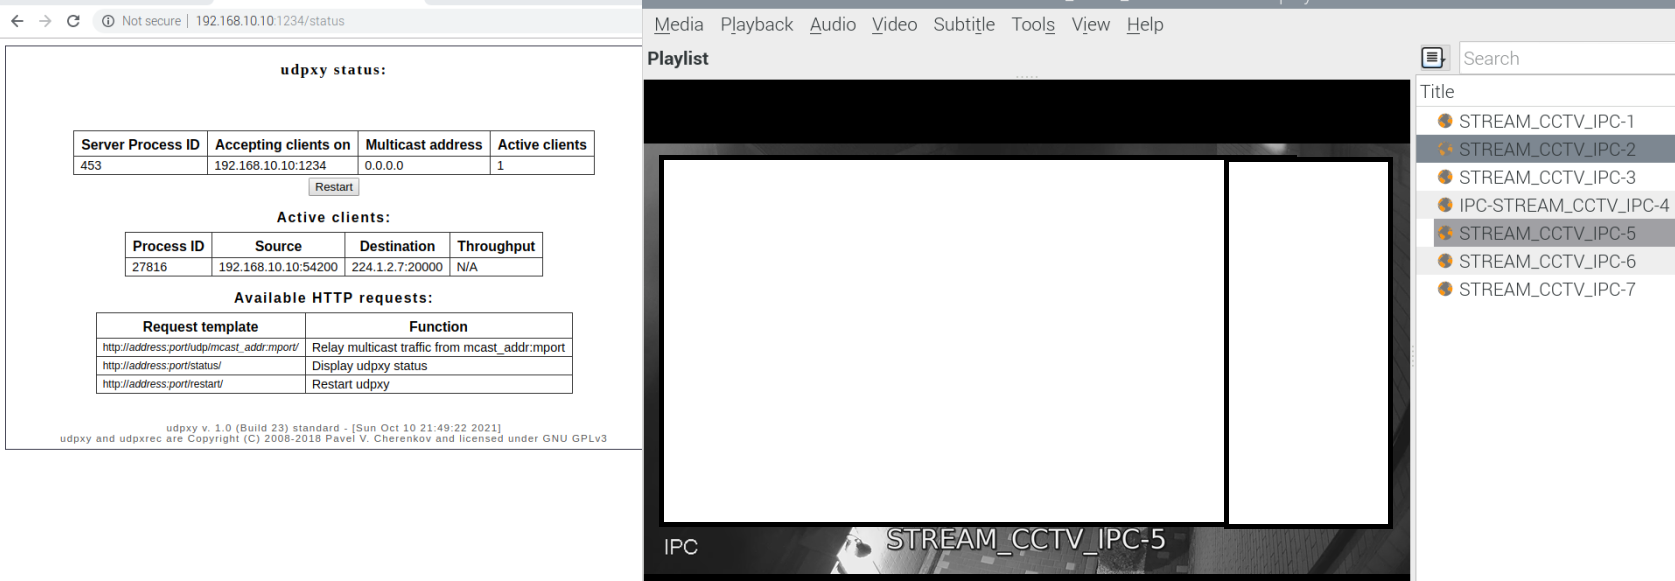1675x581 pixels.
Task: Click the browser forward arrow icon
Action: (45, 21)
